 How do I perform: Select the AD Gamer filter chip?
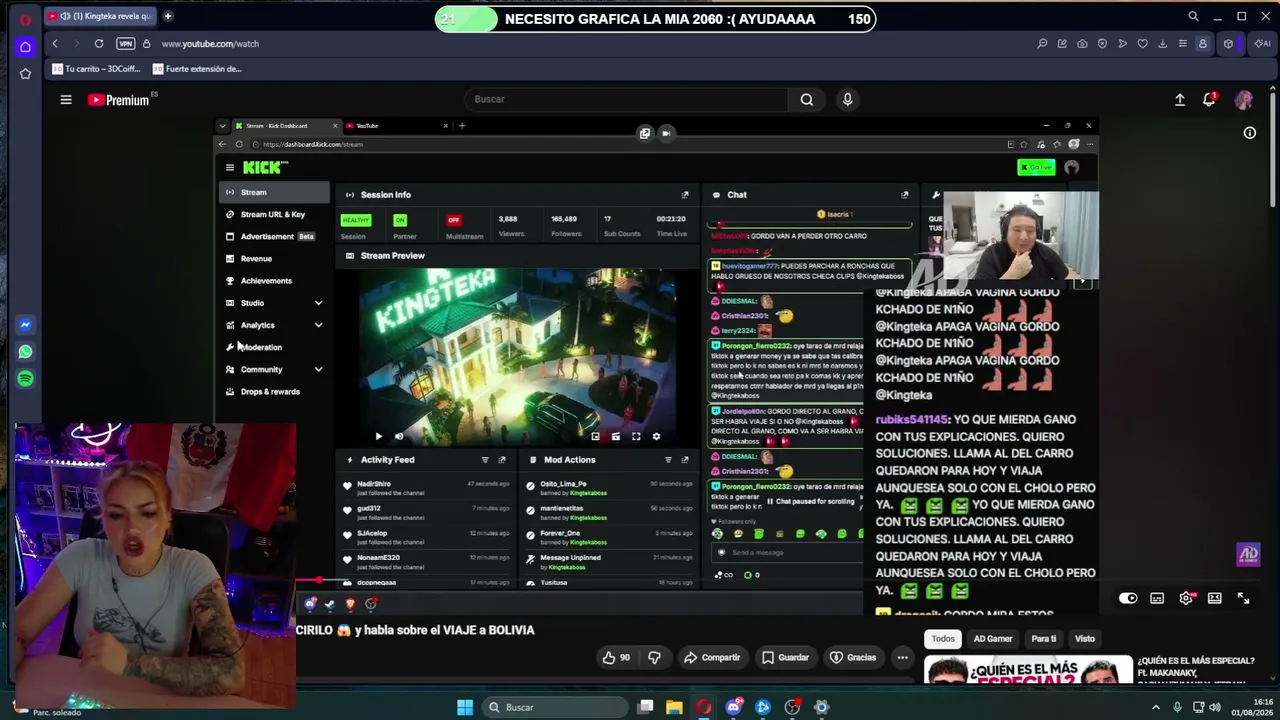pos(993,639)
